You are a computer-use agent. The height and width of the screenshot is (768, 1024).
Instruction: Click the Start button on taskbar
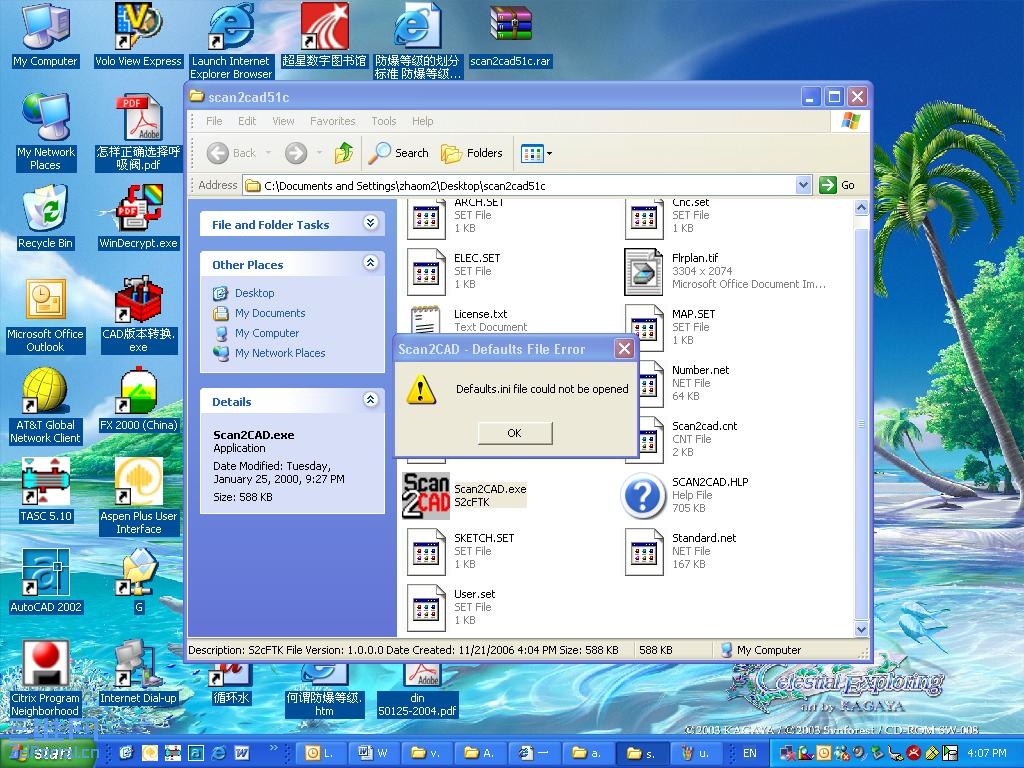(x=50, y=753)
